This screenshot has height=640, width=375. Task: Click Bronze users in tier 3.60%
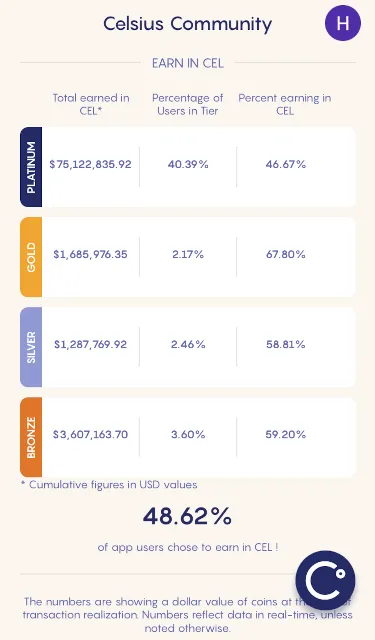point(188,434)
